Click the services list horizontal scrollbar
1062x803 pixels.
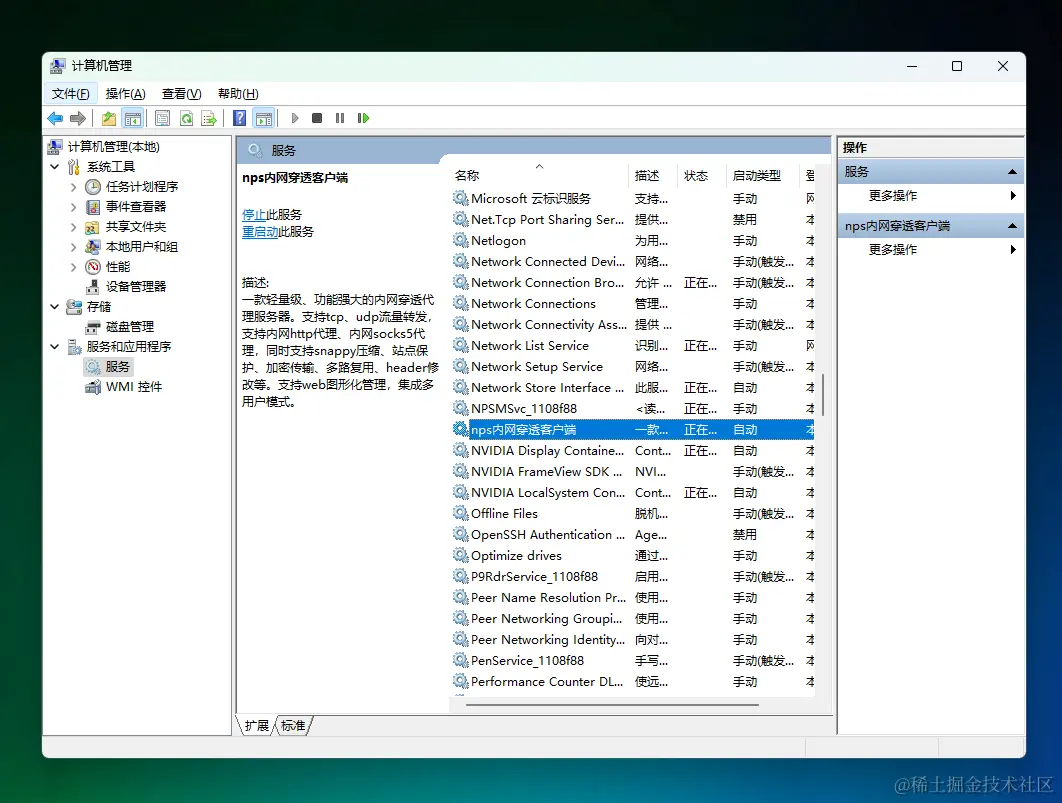612,705
